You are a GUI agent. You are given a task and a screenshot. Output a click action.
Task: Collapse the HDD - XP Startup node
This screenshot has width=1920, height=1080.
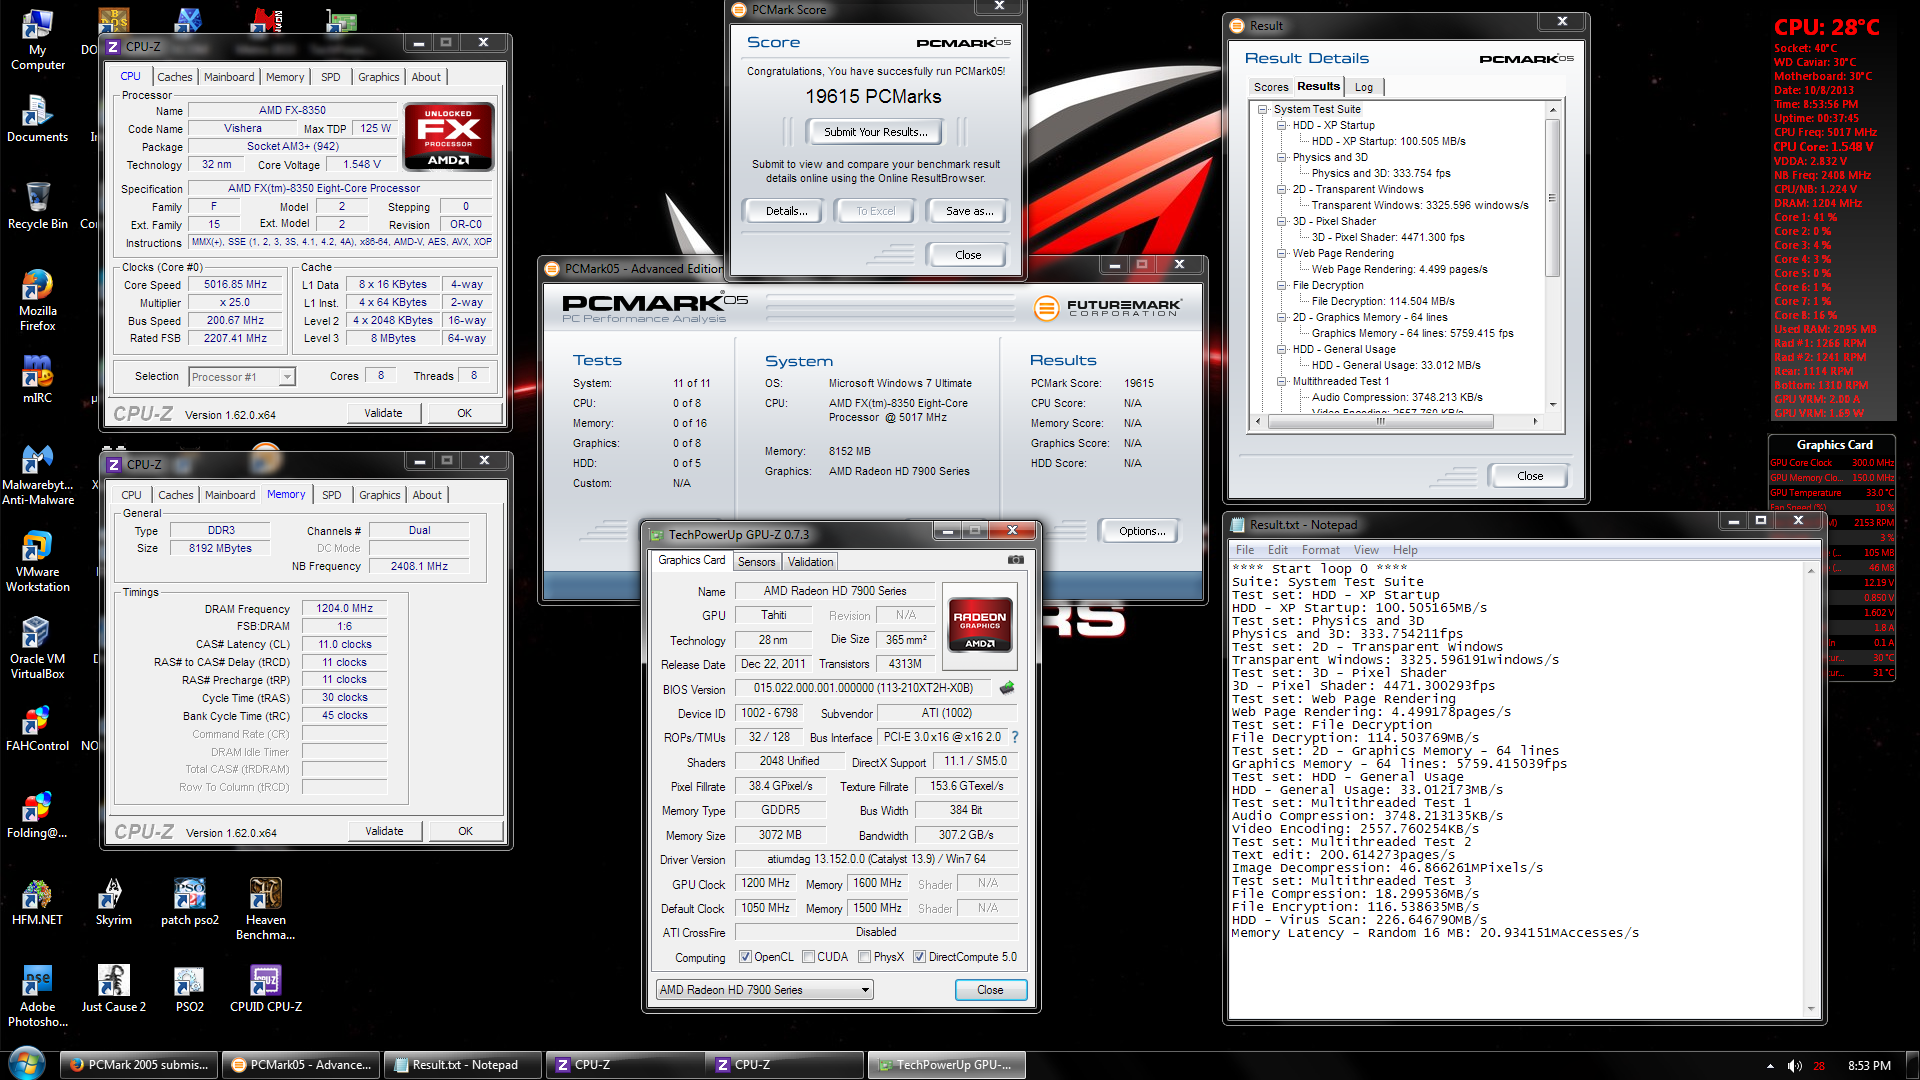click(x=1282, y=125)
